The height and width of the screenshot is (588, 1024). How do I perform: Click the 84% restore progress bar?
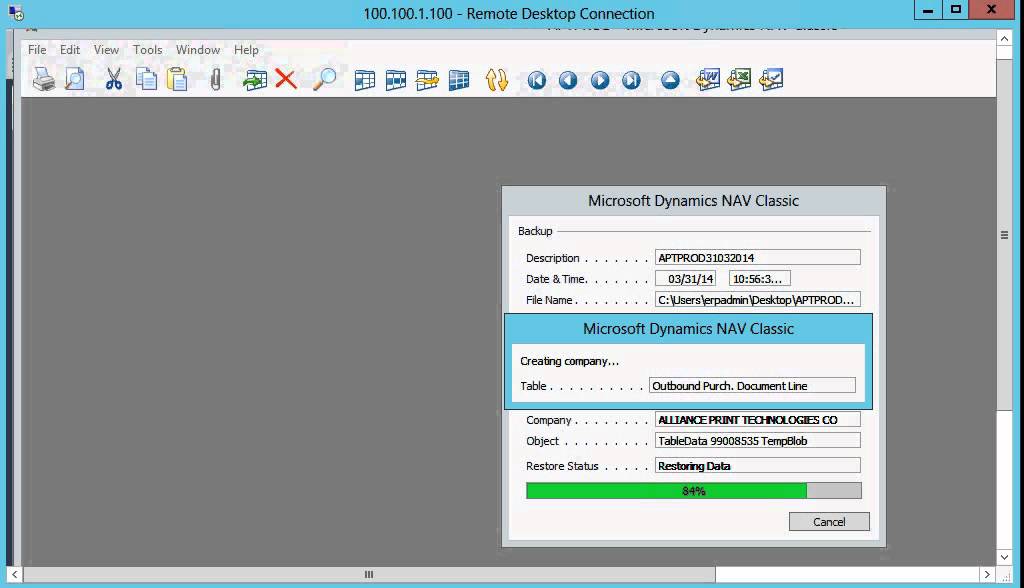694,491
